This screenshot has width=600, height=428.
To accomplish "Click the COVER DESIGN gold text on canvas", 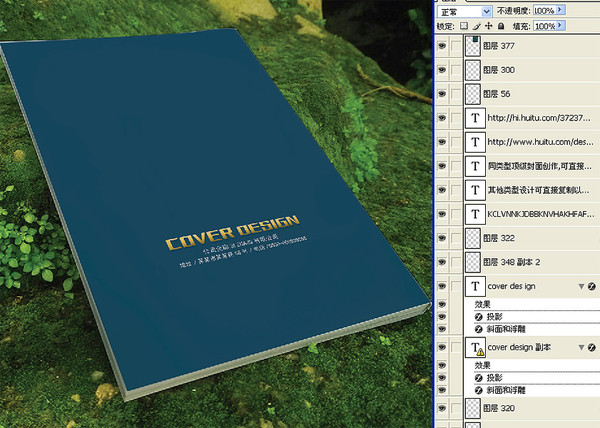I will pos(232,232).
